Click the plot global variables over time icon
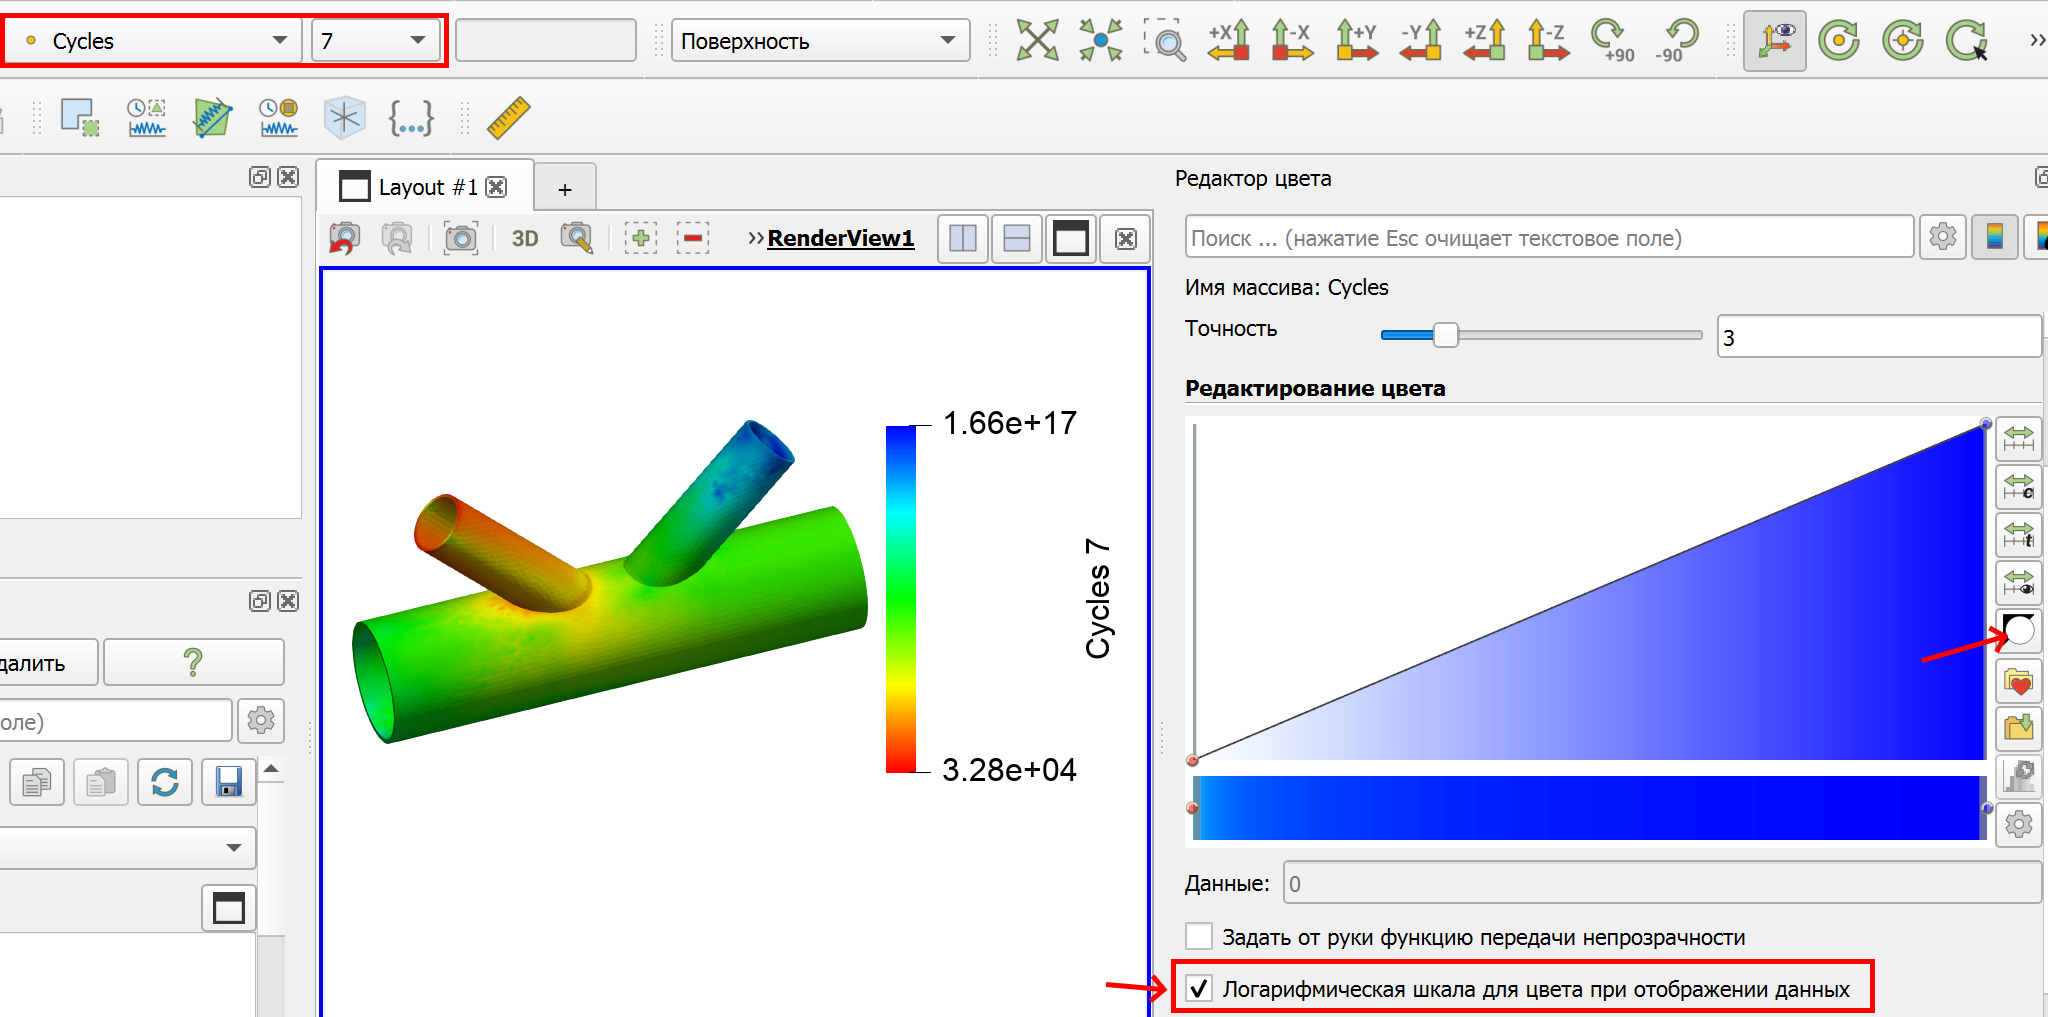This screenshot has width=2048, height=1017. click(x=147, y=118)
